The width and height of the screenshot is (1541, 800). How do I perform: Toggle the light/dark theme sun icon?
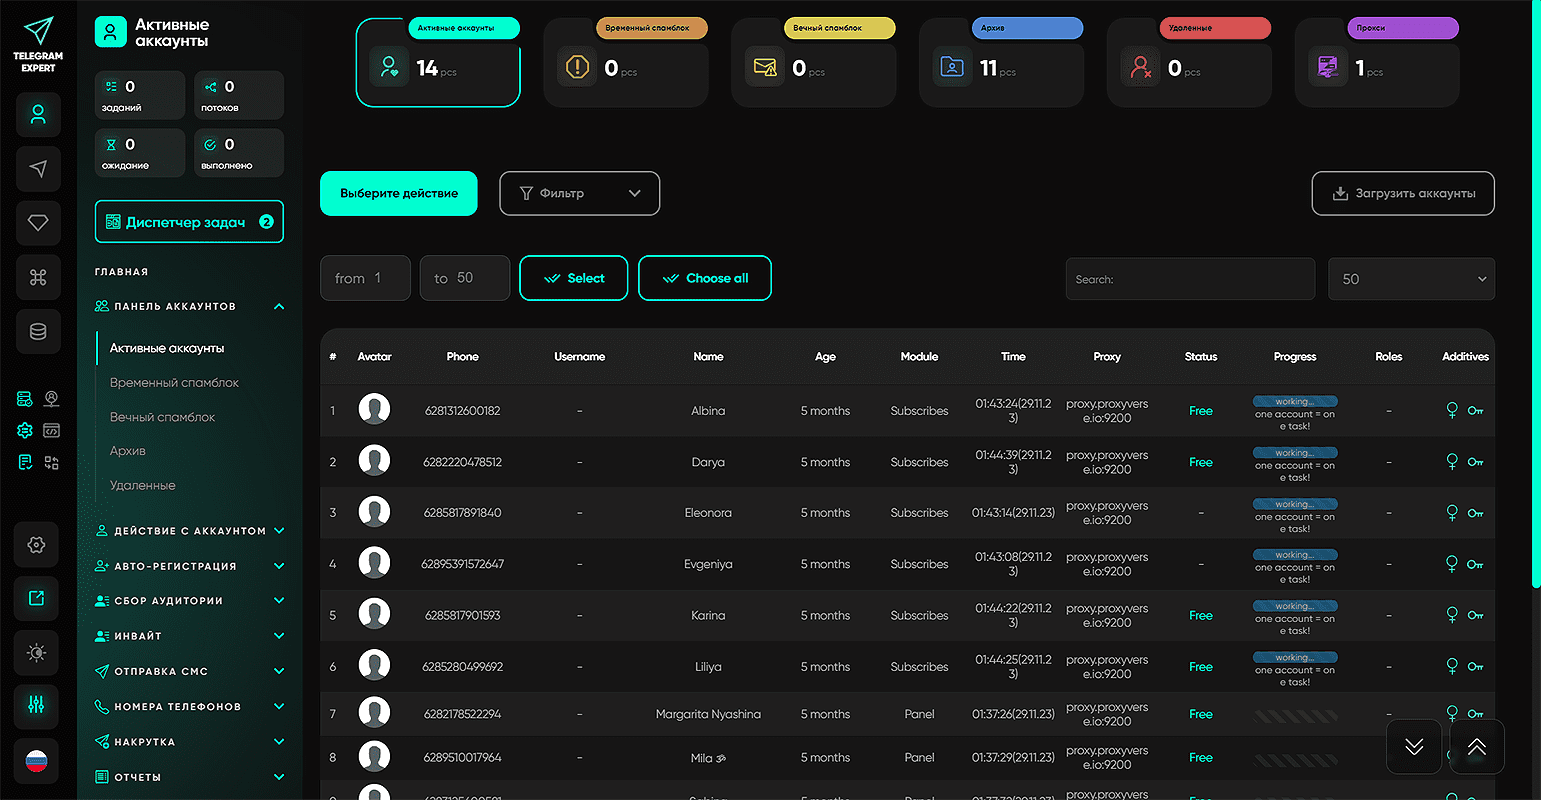pyautogui.click(x=37, y=652)
